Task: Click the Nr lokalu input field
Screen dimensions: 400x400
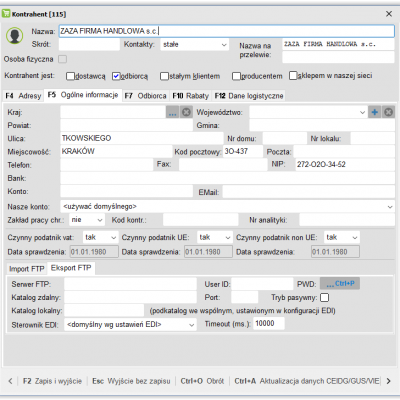Action: coord(373,138)
